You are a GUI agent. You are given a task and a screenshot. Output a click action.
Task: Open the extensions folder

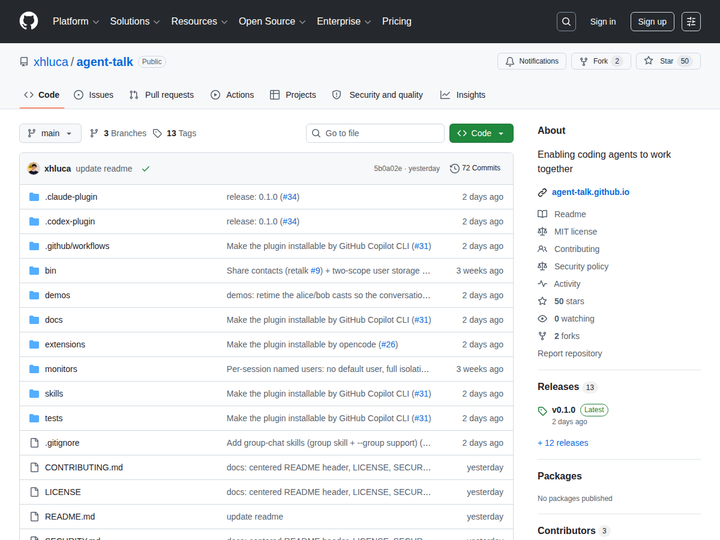(65, 344)
